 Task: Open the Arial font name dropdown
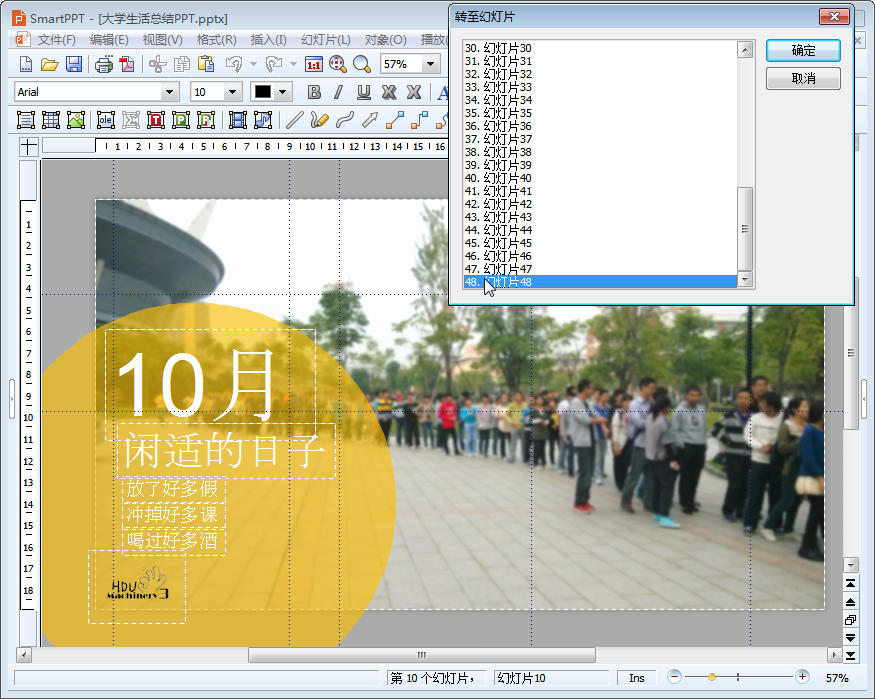(x=170, y=92)
